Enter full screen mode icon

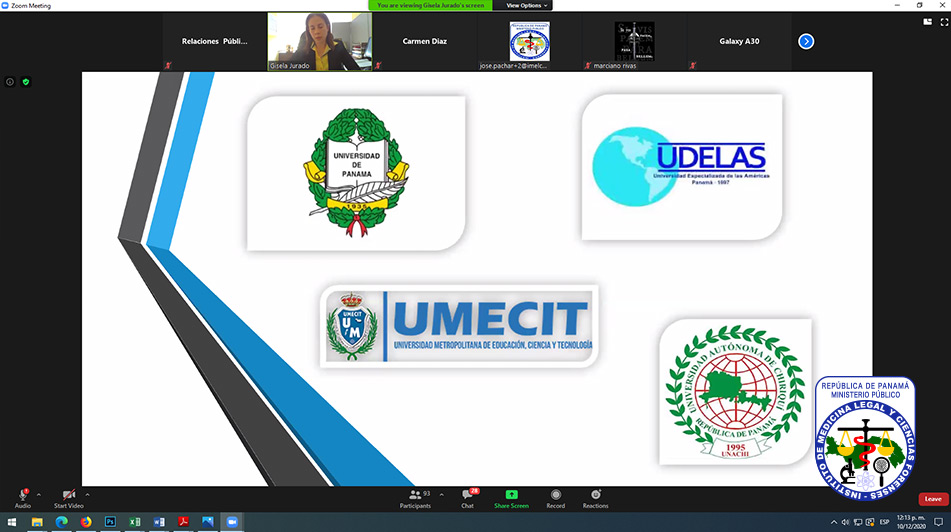[944, 22]
